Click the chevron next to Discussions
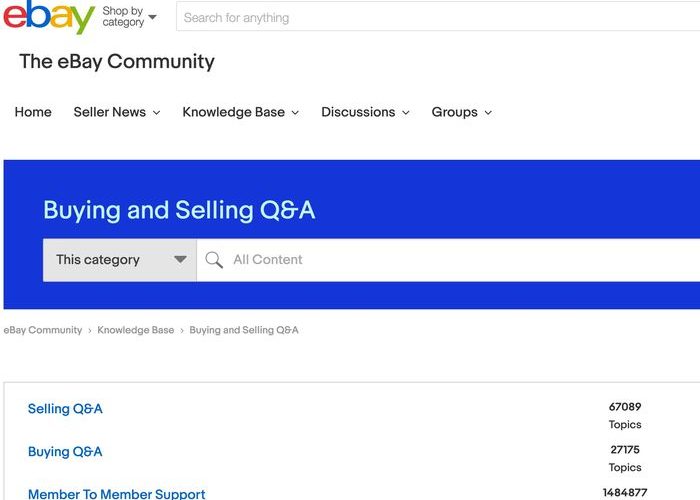This screenshot has width=700, height=500. 406,113
